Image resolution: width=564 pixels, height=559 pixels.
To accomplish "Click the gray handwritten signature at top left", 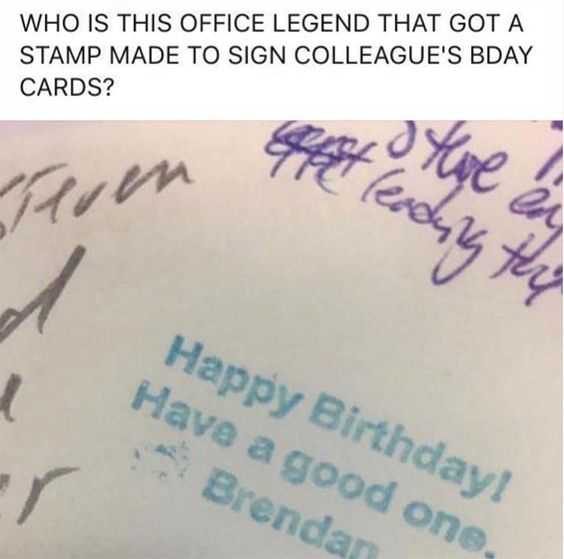I will tap(90, 191).
